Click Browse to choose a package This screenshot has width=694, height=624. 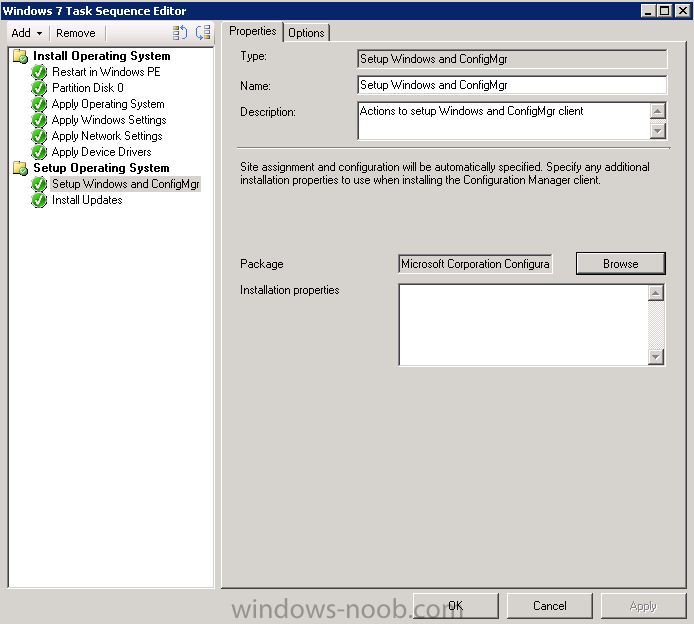621,264
